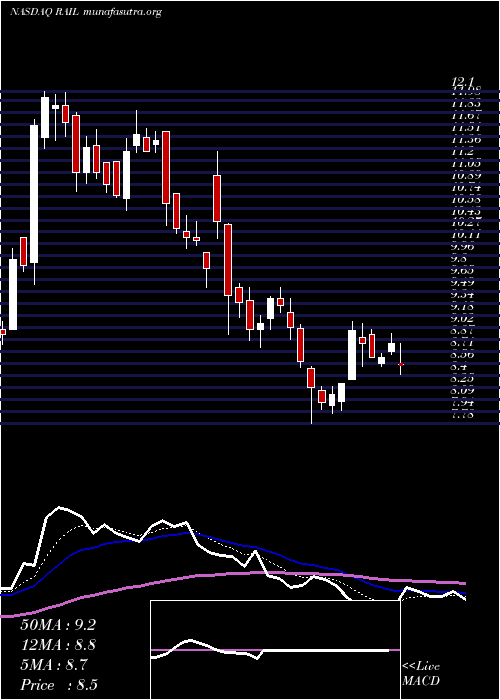Select the 50MA : 9.2 readout

(x=58, y=625)
